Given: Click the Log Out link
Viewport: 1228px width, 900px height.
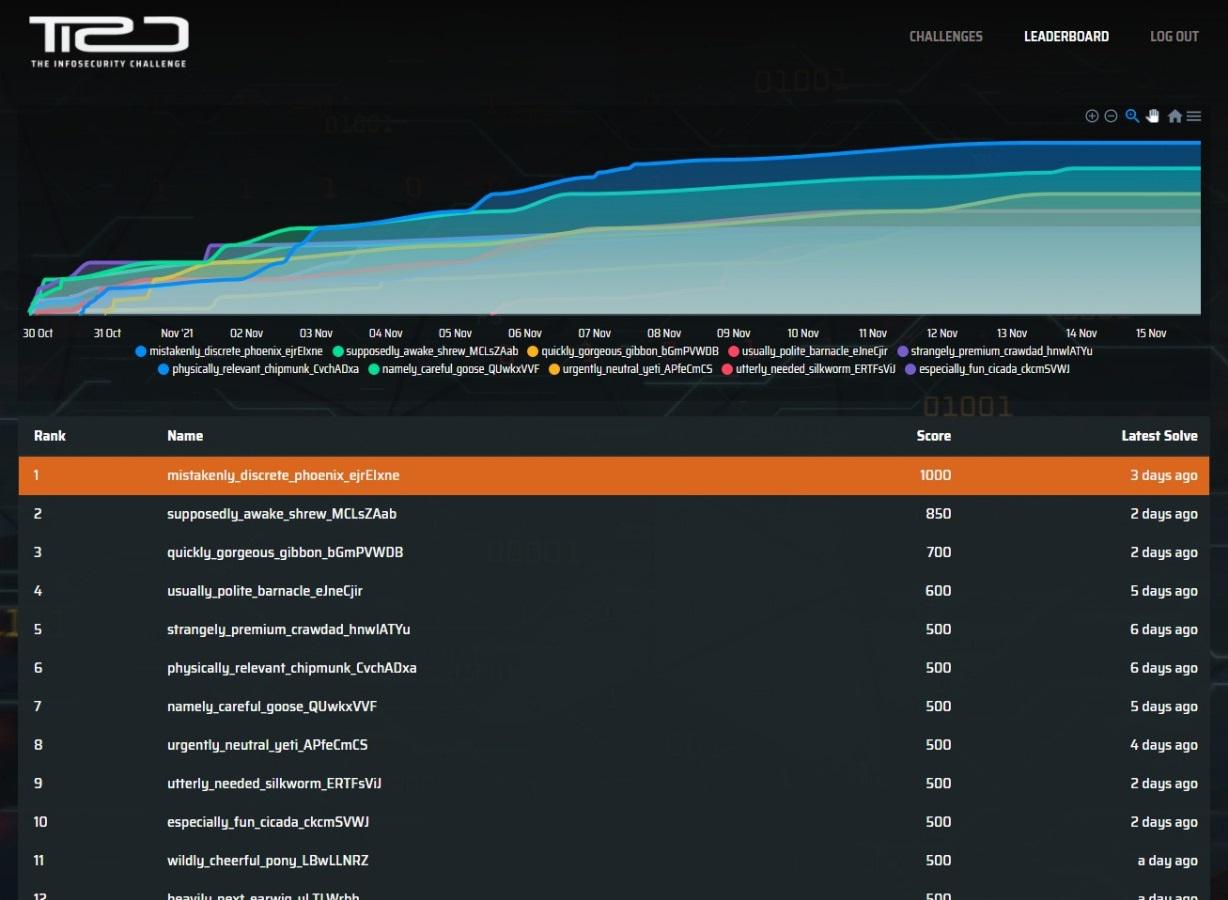Looking at the screenshot, I should point(1174,36).
